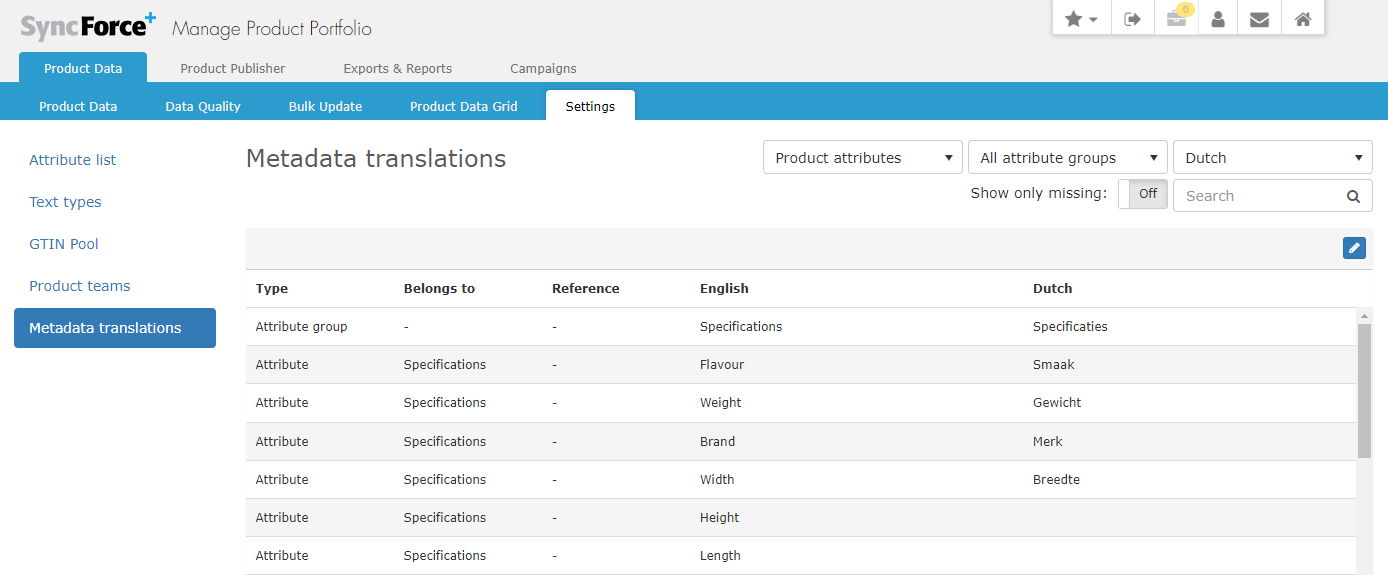This screenshot has height=575, width=1388.
Task: Open Product teams in sidebar
Action: point(80,286)
